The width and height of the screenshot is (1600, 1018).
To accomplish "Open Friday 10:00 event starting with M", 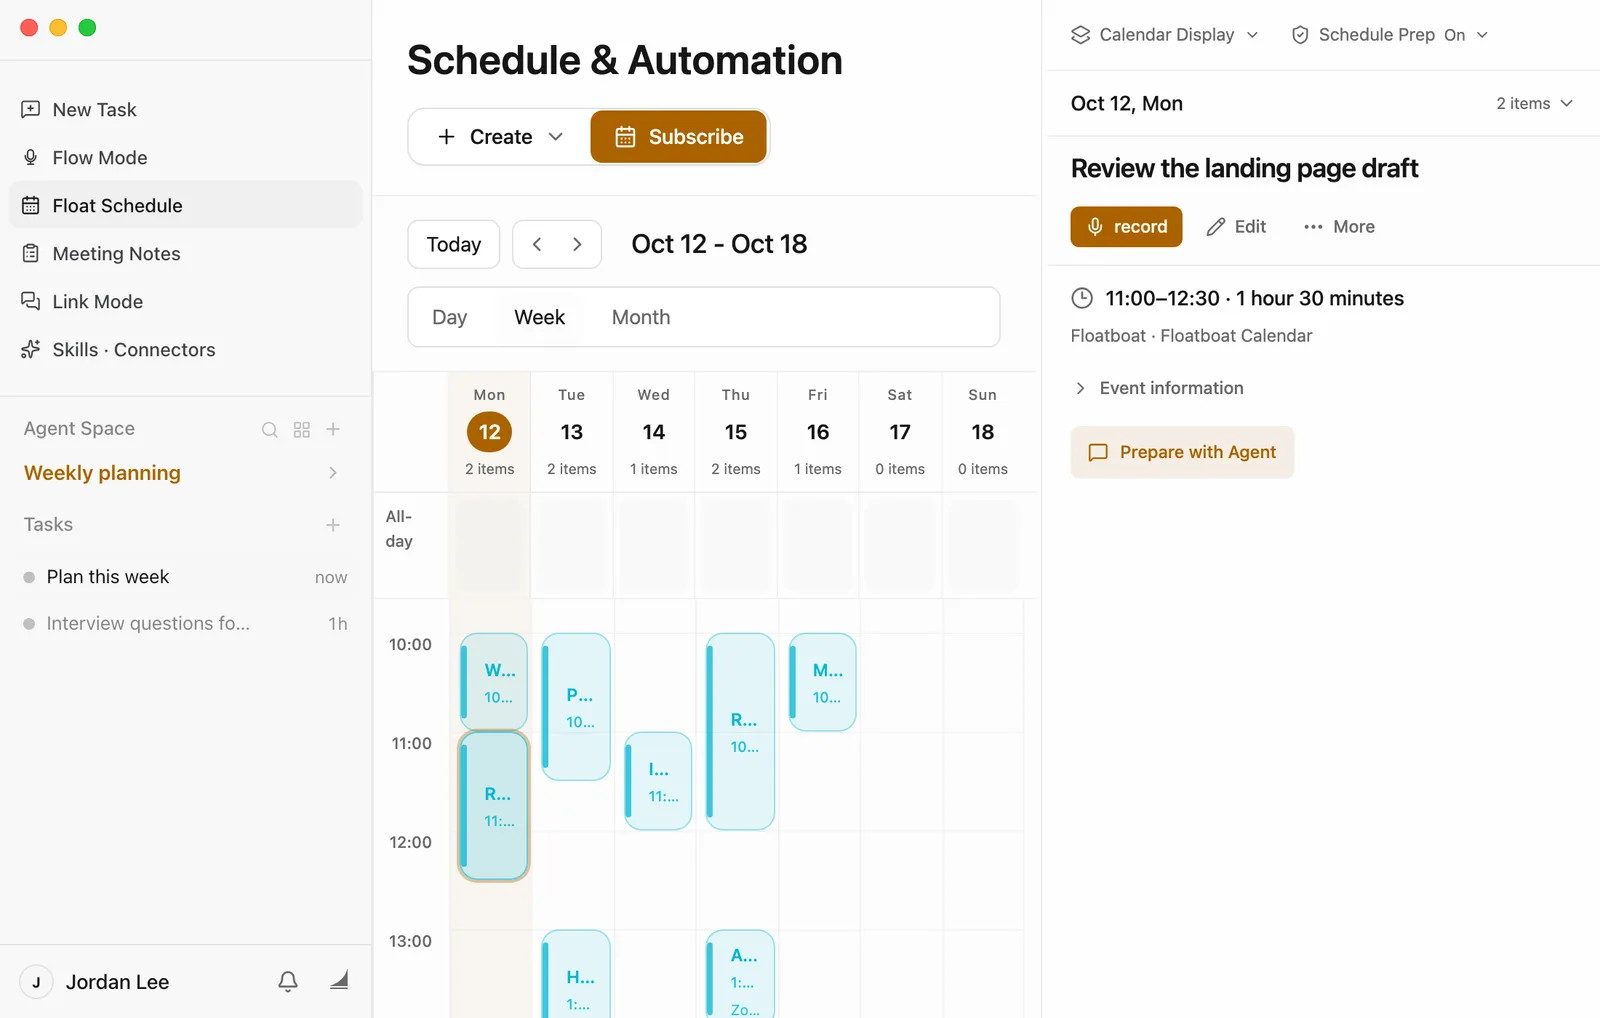I will coord(822,682).
